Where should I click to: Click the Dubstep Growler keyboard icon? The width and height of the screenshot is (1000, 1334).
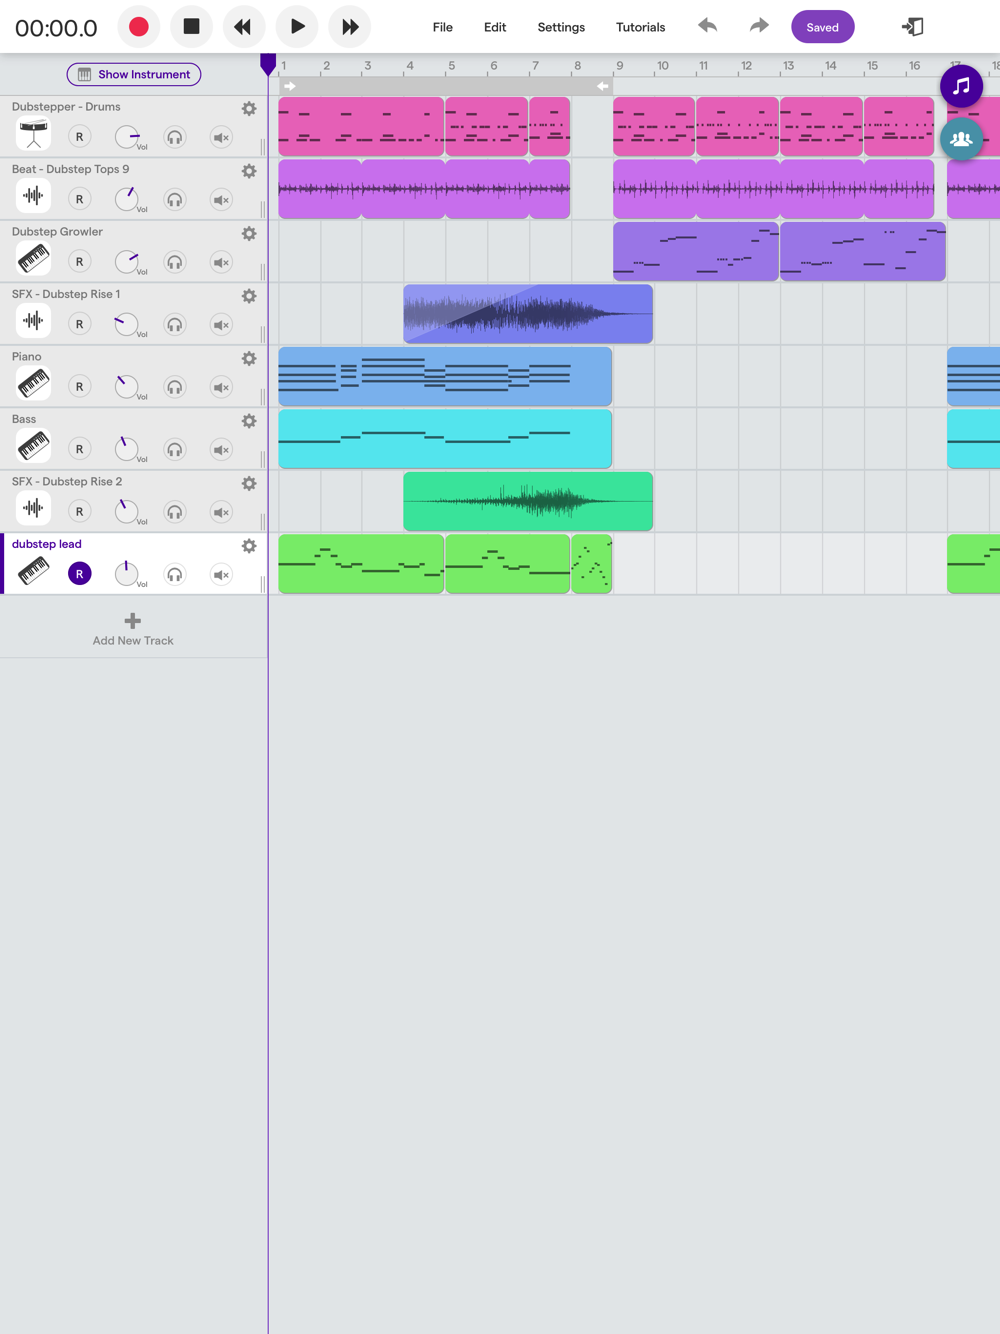coord(33,258)
